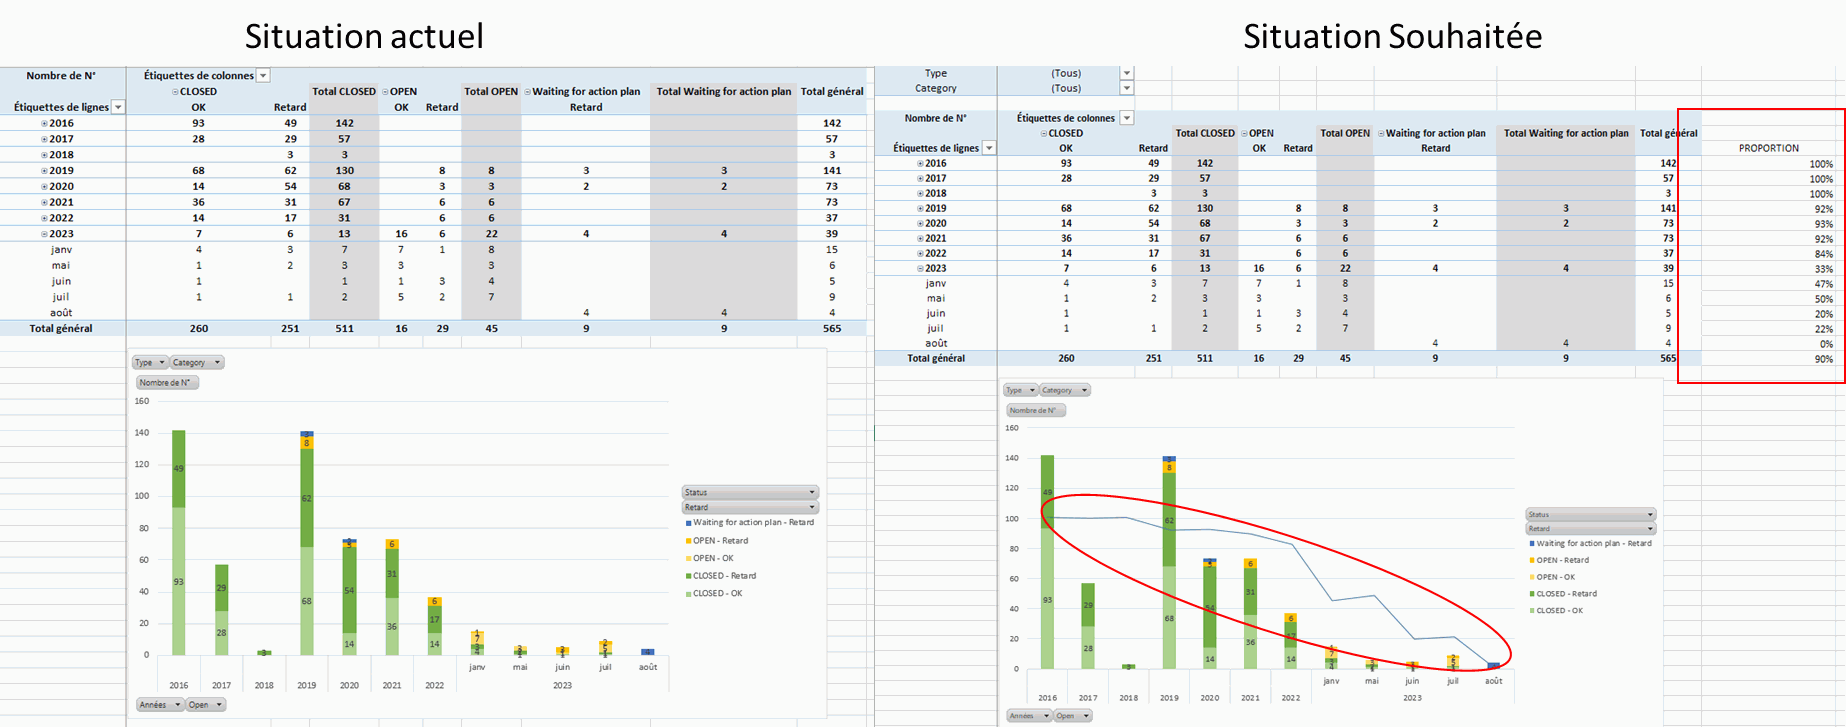Screen dimensions: 1846x727
Task: Expand year 2016 row in Situation actuel table
Action: (x=44, y=124)
